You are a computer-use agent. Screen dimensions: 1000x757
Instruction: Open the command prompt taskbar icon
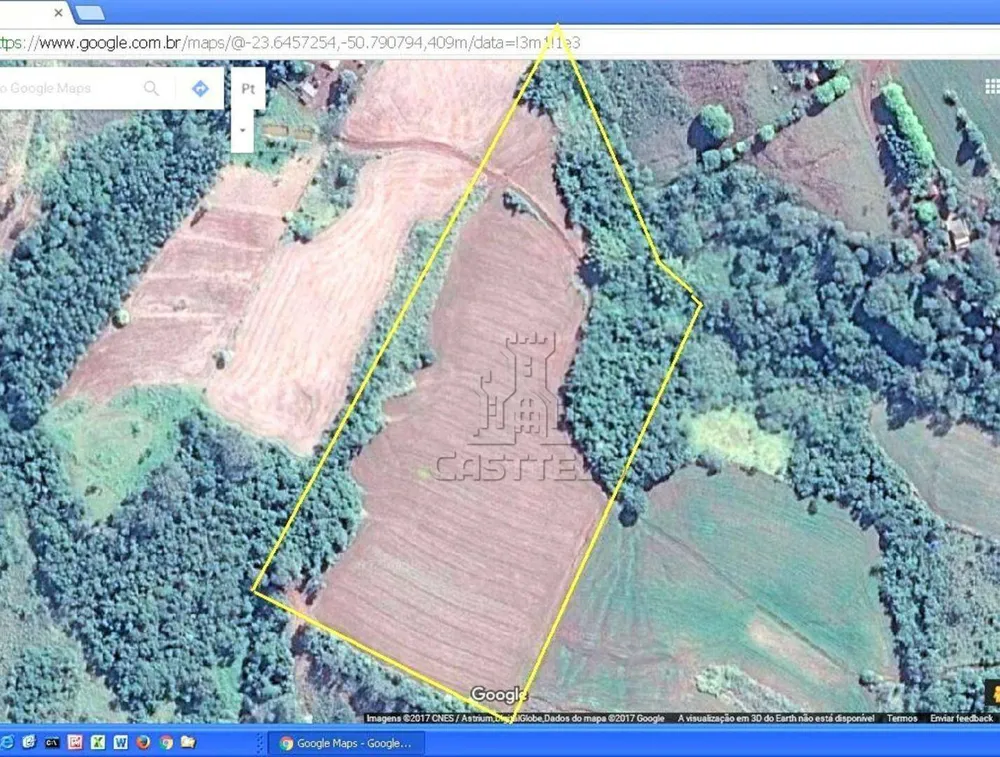tap(52, 742)
